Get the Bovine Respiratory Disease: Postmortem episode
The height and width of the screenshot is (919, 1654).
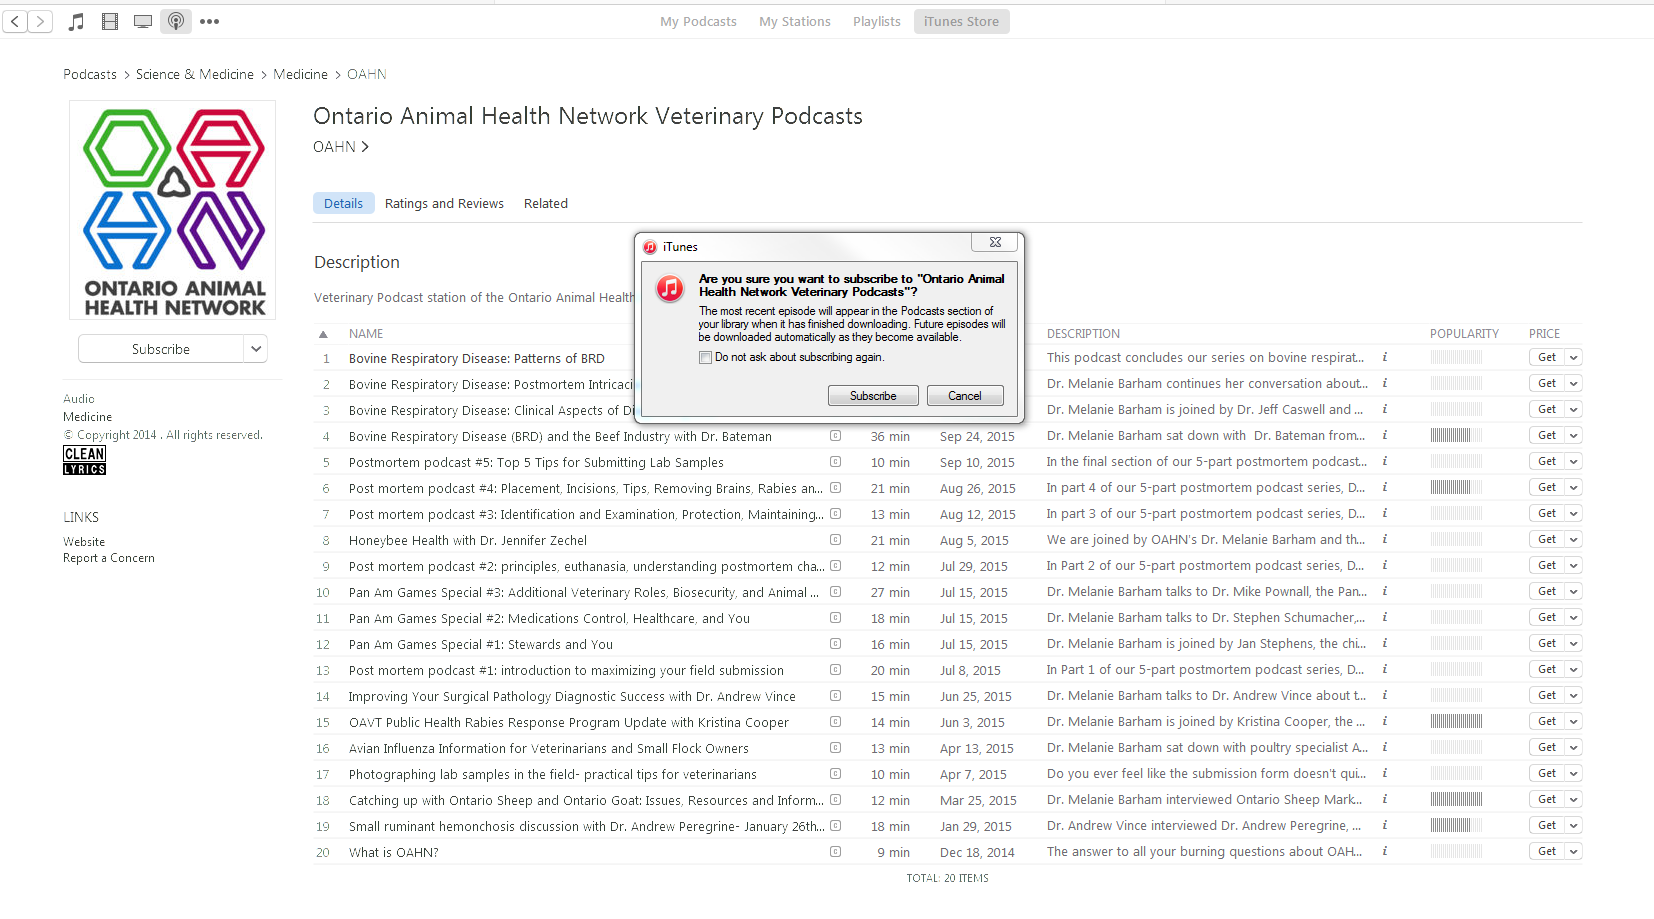click(x=1547, y=383)
